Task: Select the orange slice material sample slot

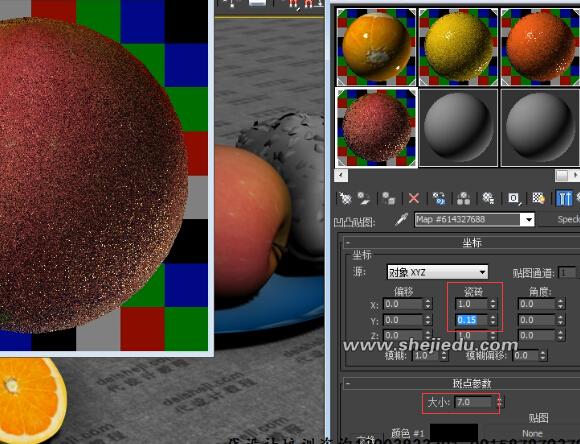Action: pos(376,47)
